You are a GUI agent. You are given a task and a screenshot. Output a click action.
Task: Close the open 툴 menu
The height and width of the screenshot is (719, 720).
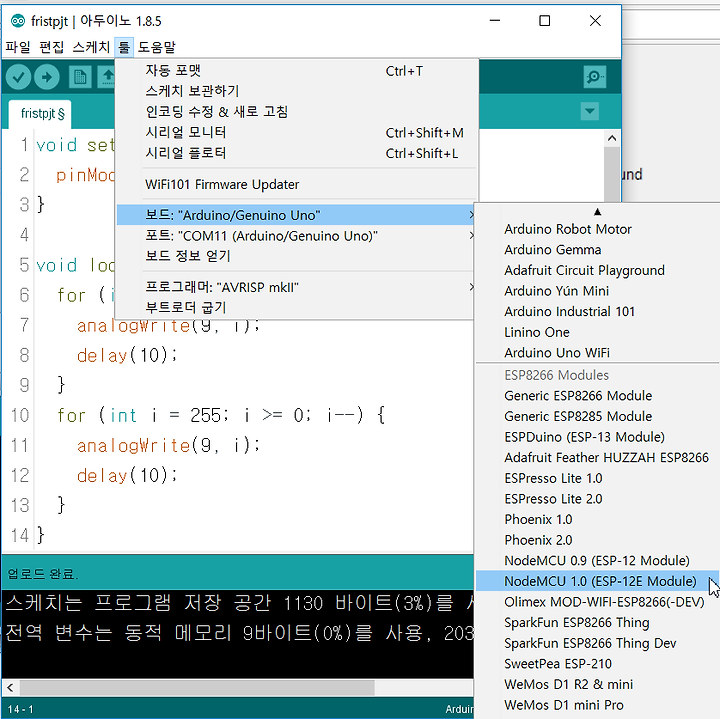click(x=124, y=47)
